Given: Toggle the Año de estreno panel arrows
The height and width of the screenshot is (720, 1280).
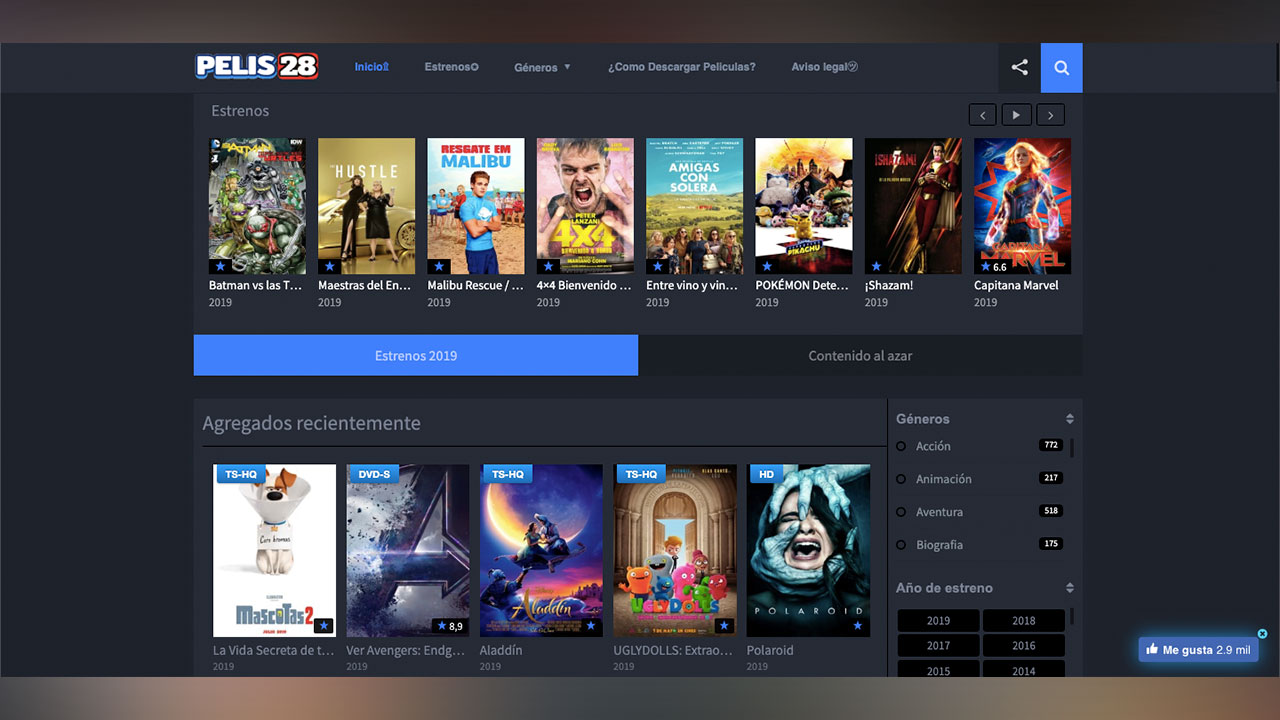Looking at the screenshot, I should click(1069, 588).
